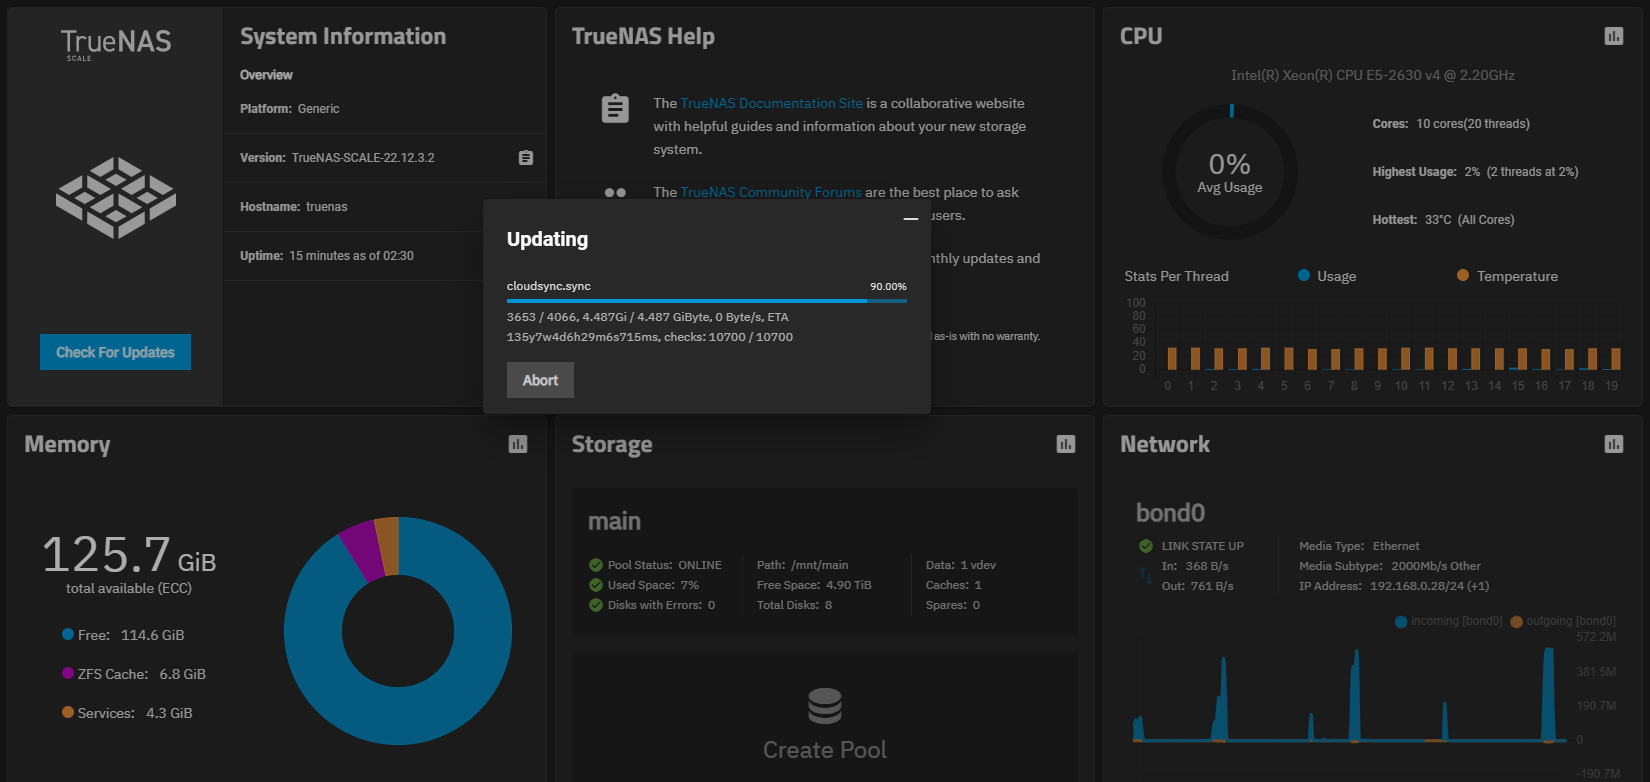Image resolution: width=1650 pixels, height=782 pixels.
Task: Click the Total Disks: 8 value
Action: (794, 605)
